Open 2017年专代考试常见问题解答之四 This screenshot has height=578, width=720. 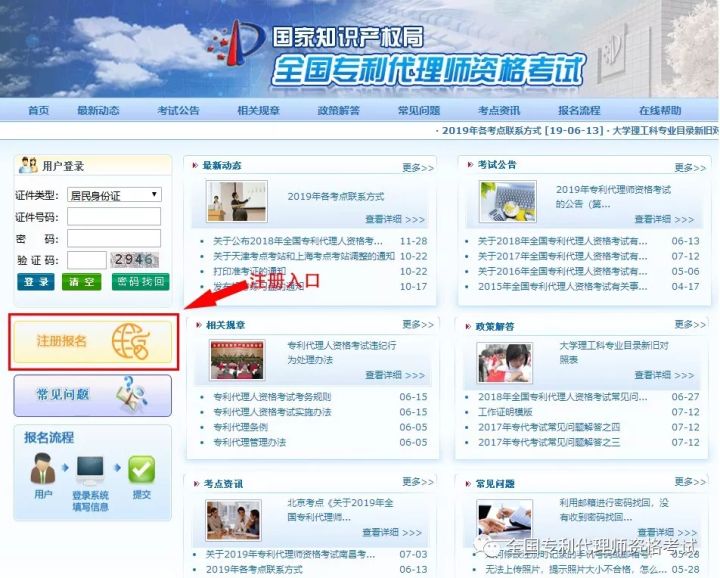coord(549,426)
